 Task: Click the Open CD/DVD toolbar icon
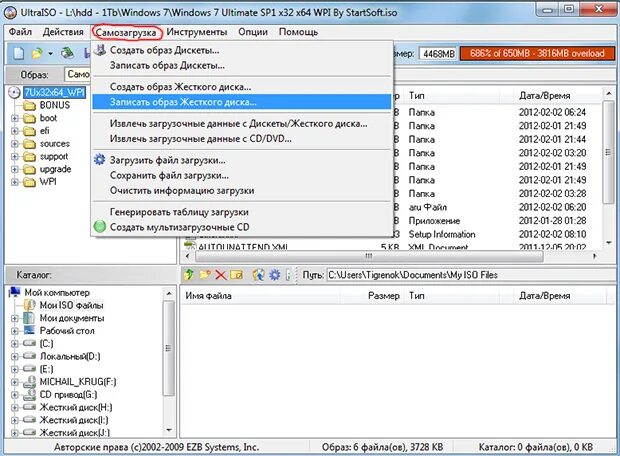(x=68, y=53)
